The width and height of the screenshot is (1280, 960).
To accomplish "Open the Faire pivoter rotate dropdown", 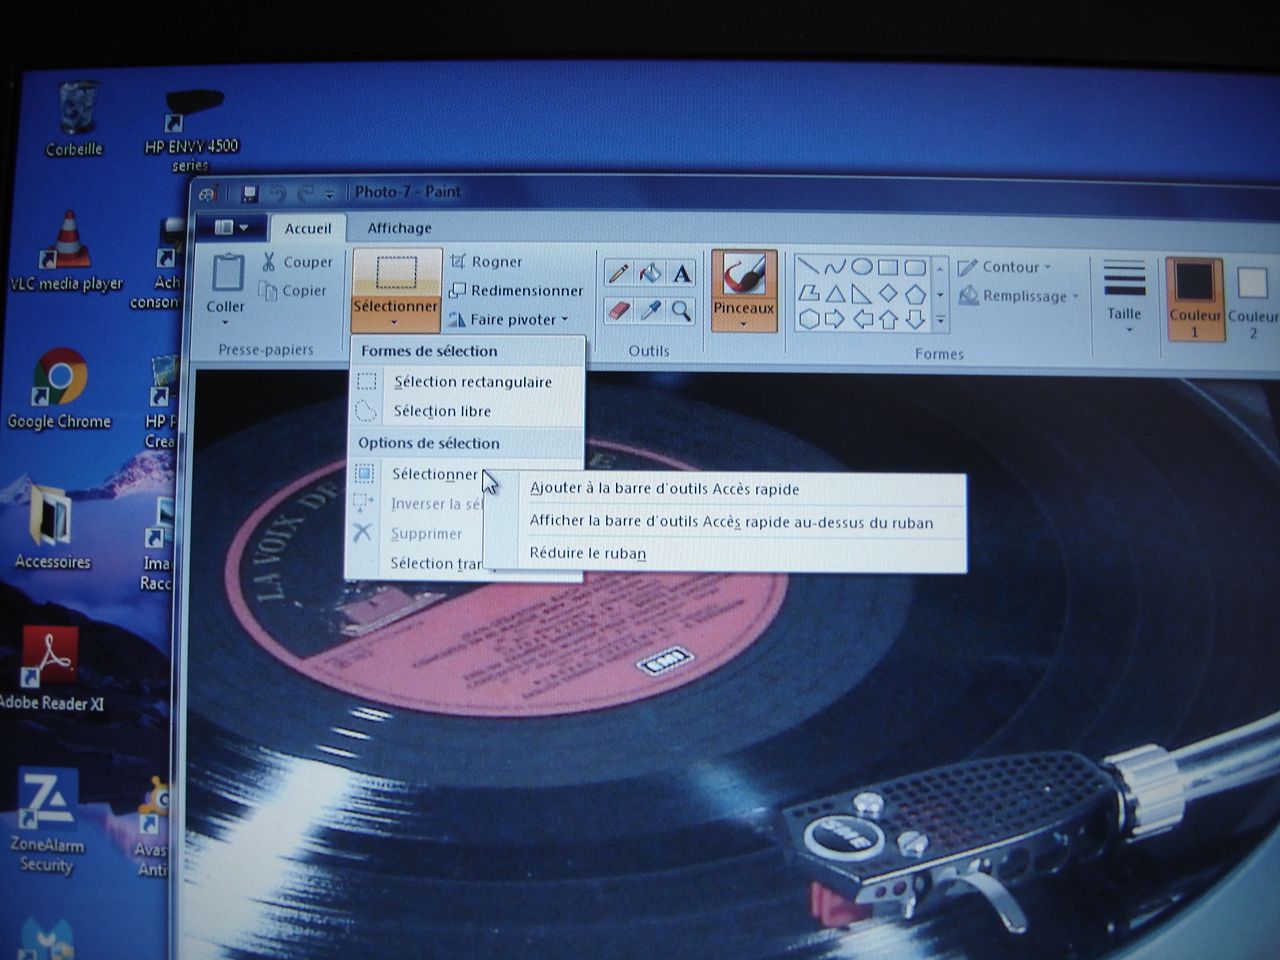I will click(509, 320).
